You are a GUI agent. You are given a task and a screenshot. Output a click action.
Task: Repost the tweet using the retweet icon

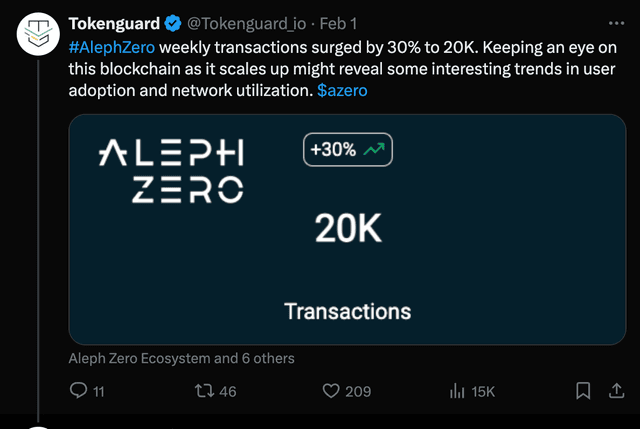pyautogui.click(x=204, y=391)
